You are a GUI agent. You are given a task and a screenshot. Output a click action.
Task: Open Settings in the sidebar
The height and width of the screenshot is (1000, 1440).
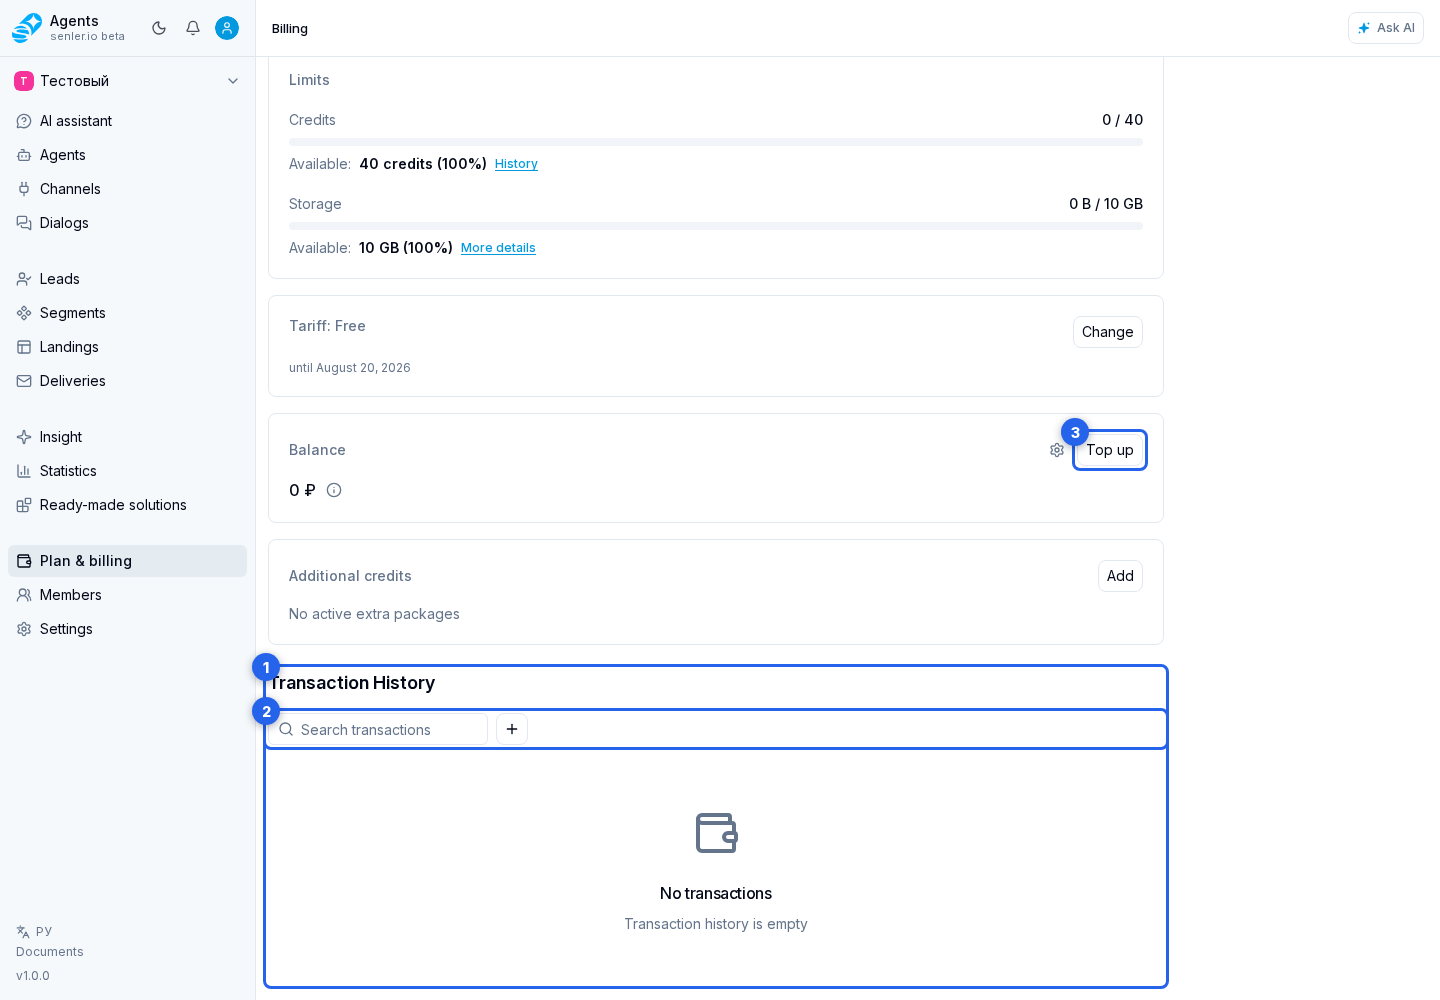(x=128, y=629)
